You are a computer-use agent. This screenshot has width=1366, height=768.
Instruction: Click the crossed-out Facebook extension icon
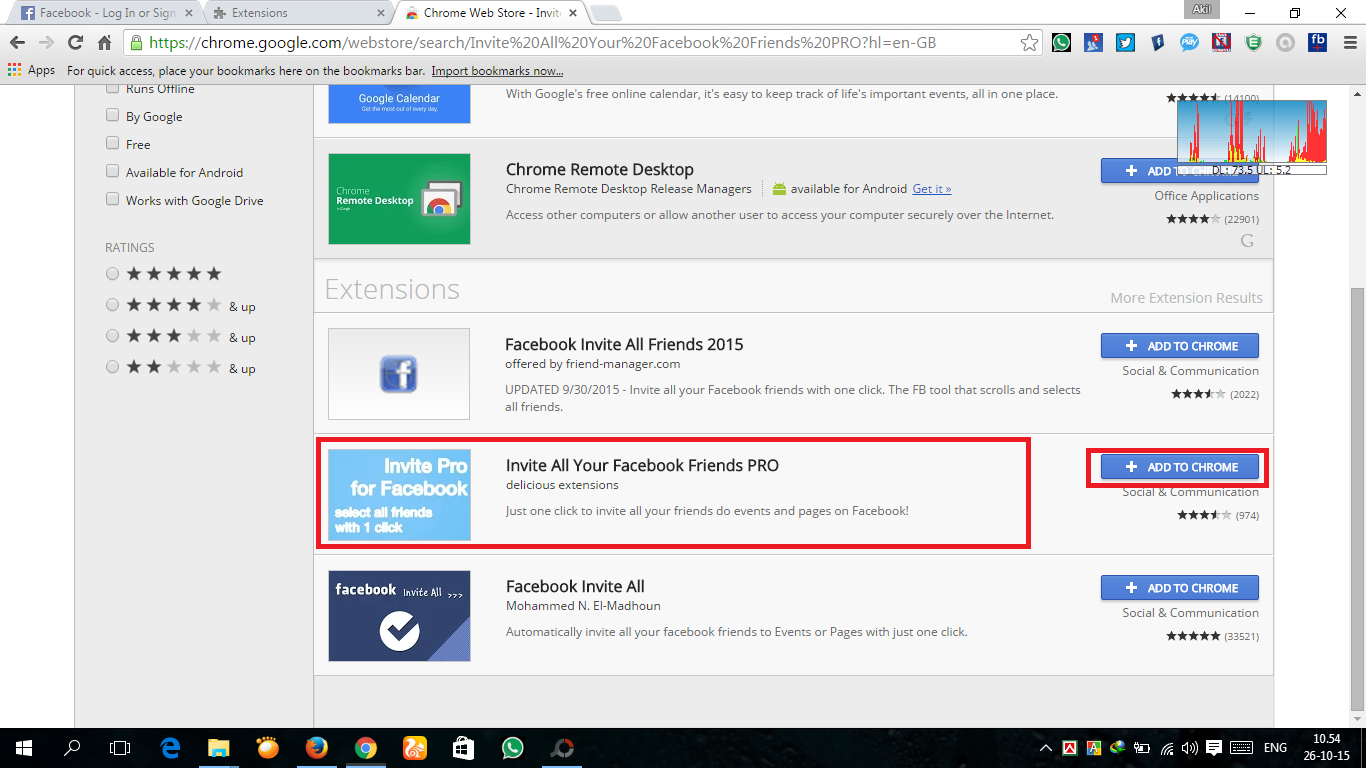1221,43
